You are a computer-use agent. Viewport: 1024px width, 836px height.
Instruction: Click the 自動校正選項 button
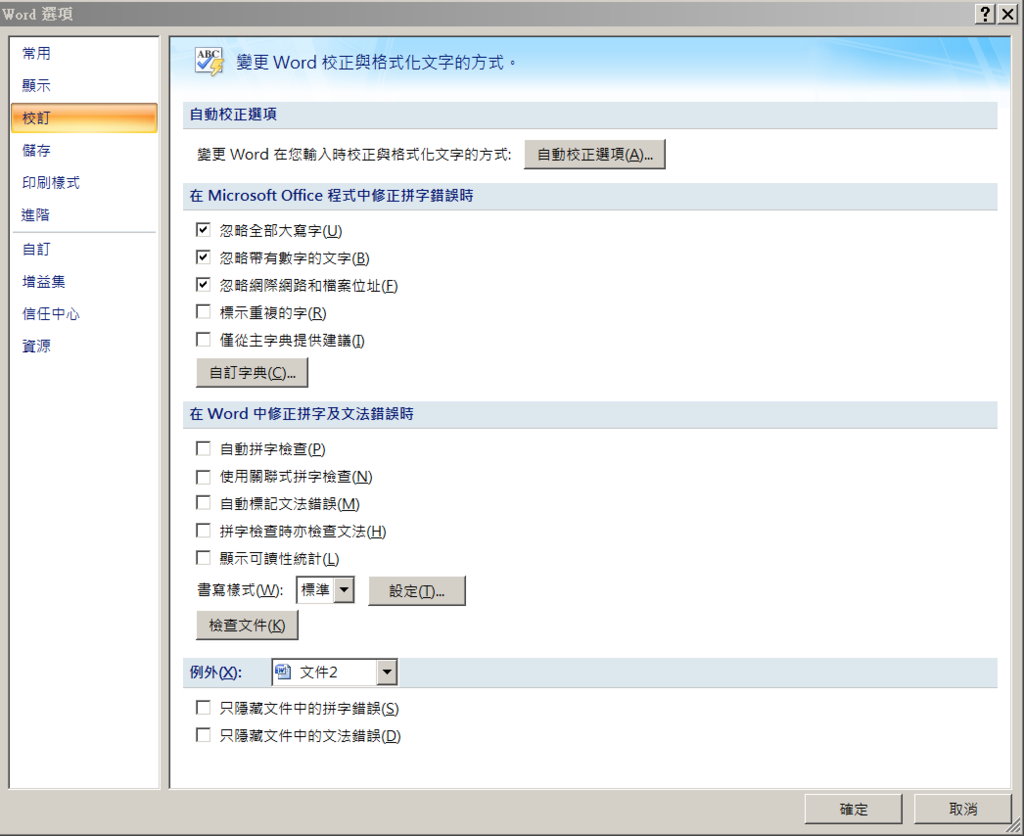click(x=595, y=154)
